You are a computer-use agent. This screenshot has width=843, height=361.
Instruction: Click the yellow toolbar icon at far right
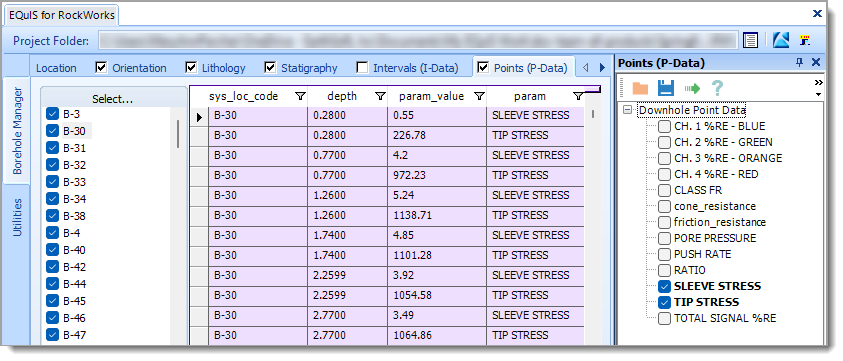coord(805,40)
